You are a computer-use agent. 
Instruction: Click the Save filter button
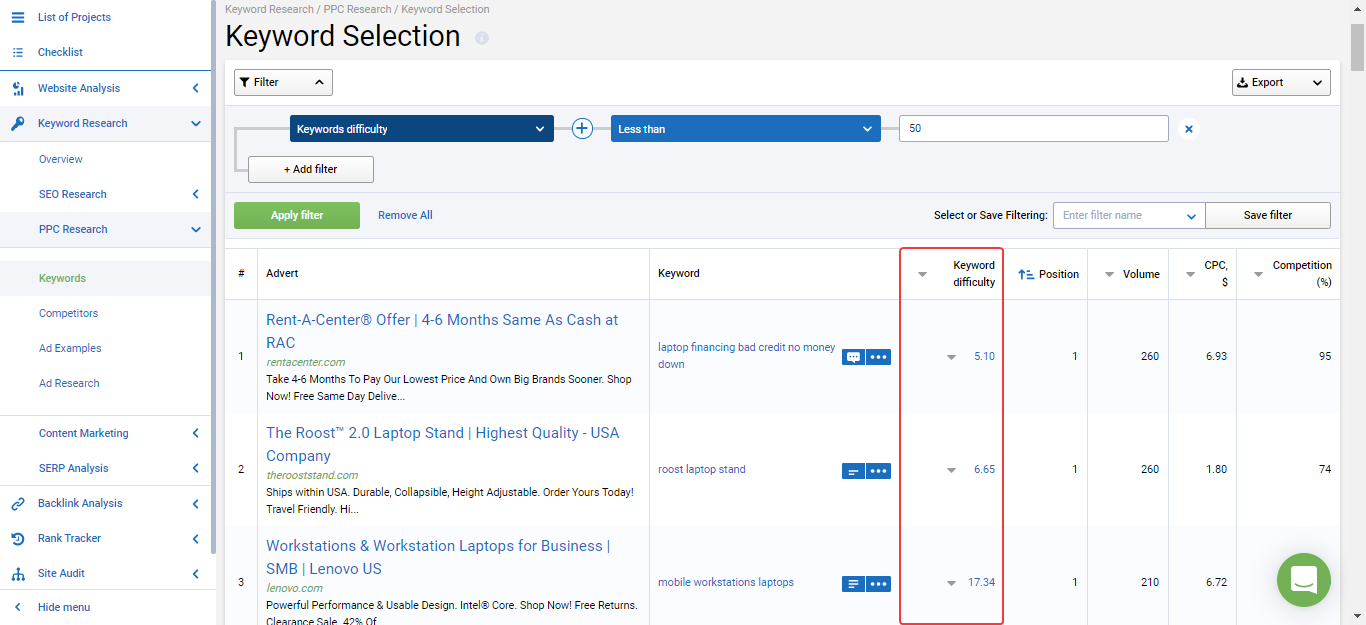point(1268,215)
